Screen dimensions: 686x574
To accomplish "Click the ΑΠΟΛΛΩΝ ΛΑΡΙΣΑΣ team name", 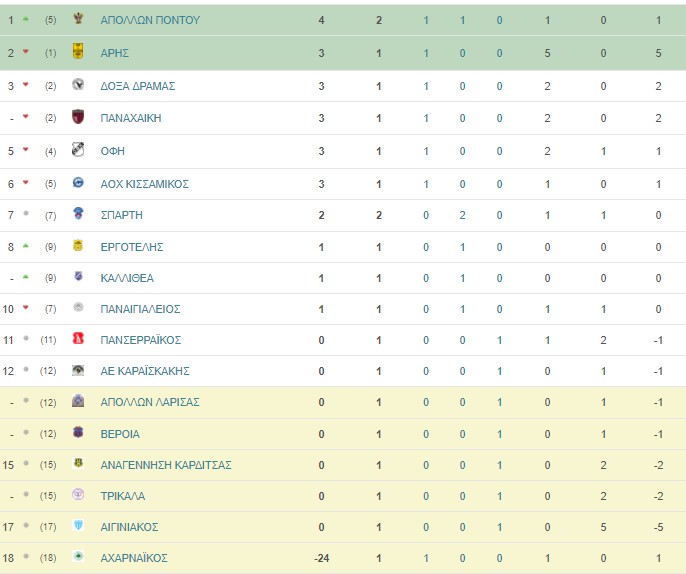I will pyautogui.click(x=150, y=402).
